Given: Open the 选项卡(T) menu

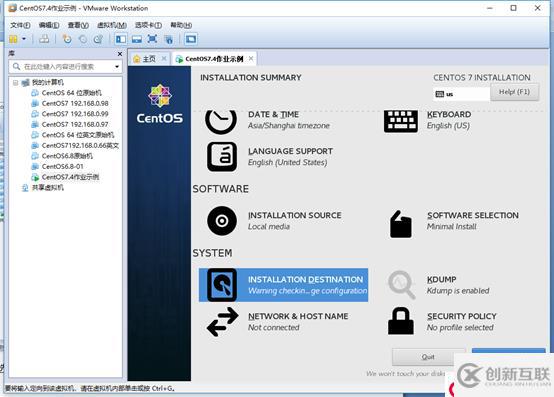Looking at the screenshot, I should [x=148, y=25].
